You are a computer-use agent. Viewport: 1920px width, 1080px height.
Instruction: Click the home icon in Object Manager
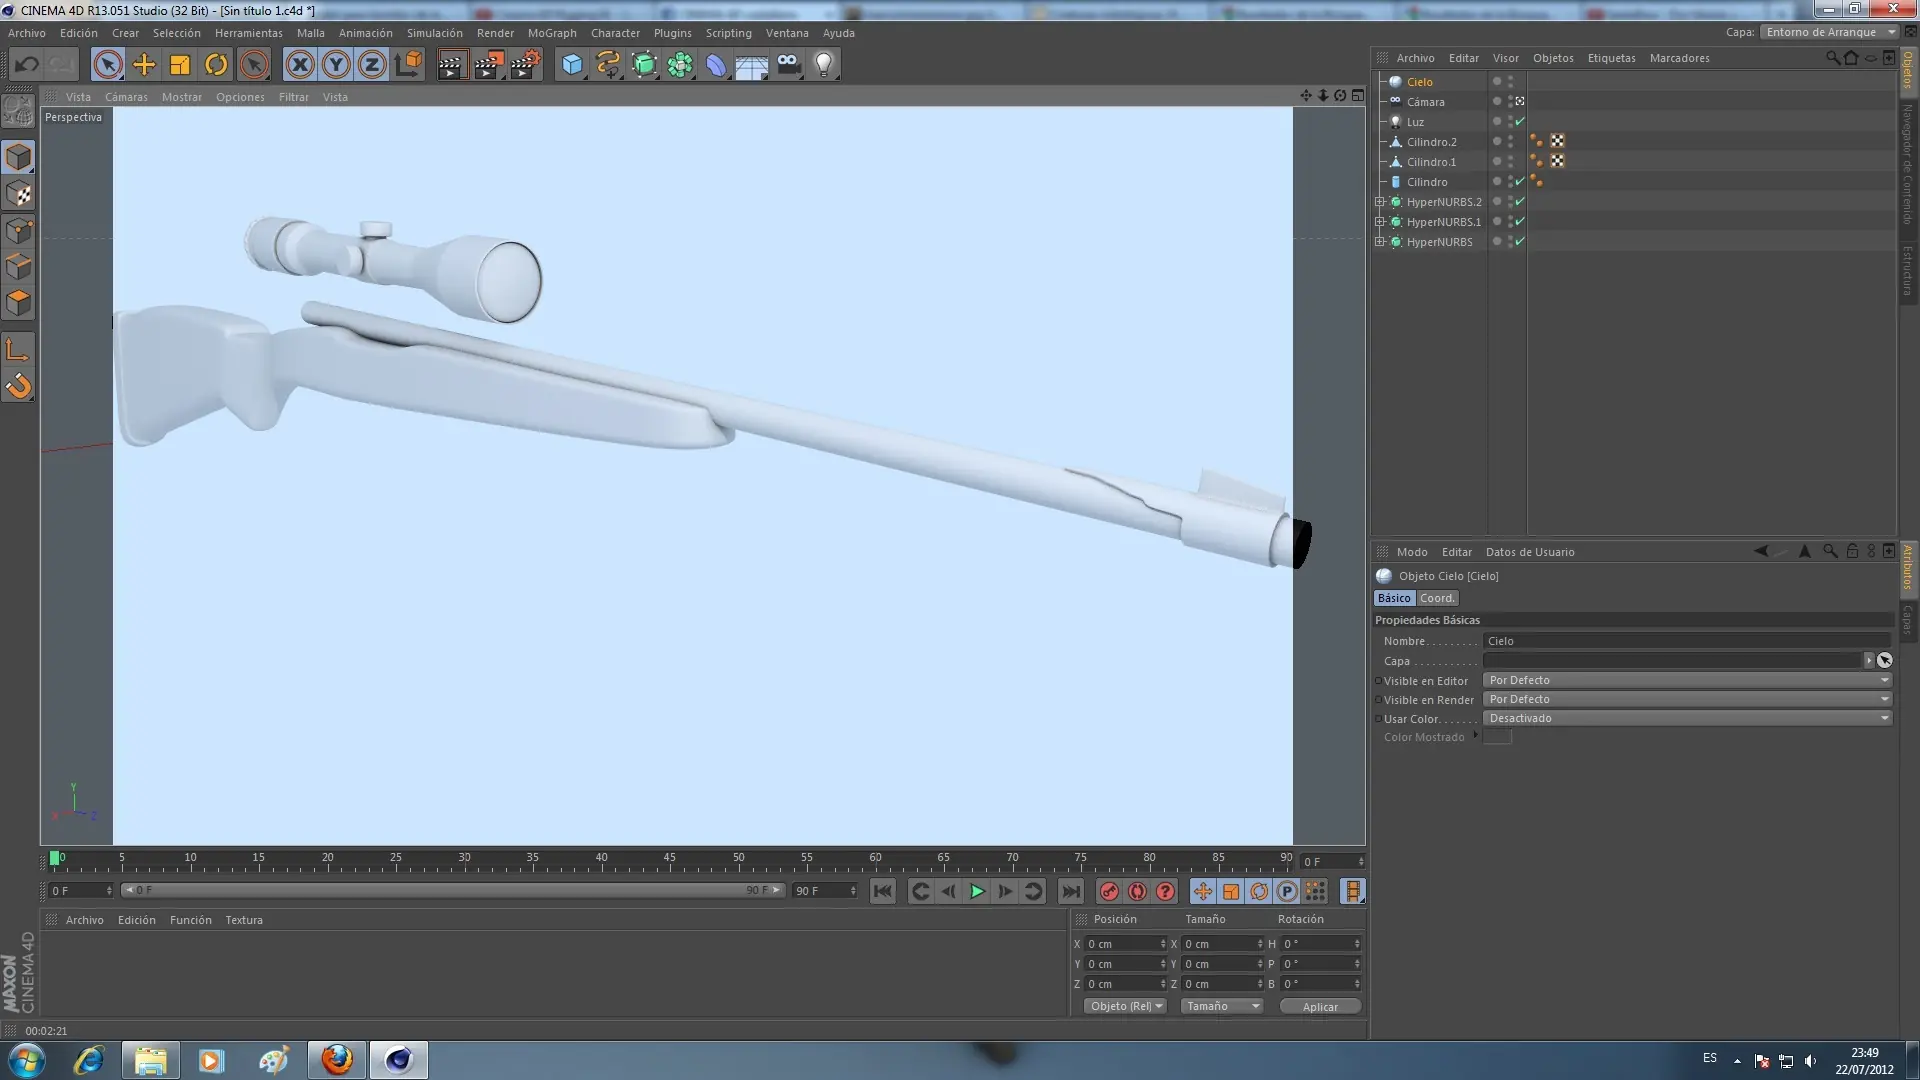(x=1851, y=58)
